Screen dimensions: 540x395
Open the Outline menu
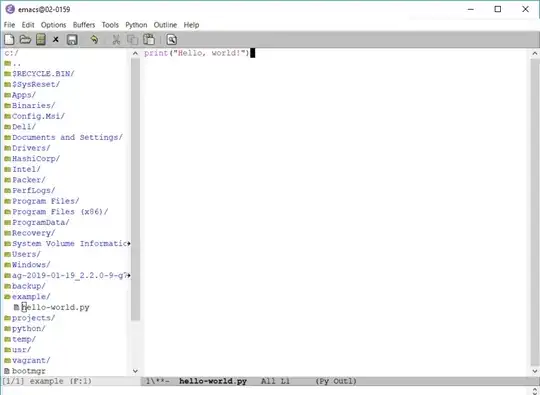click(165, 25)
